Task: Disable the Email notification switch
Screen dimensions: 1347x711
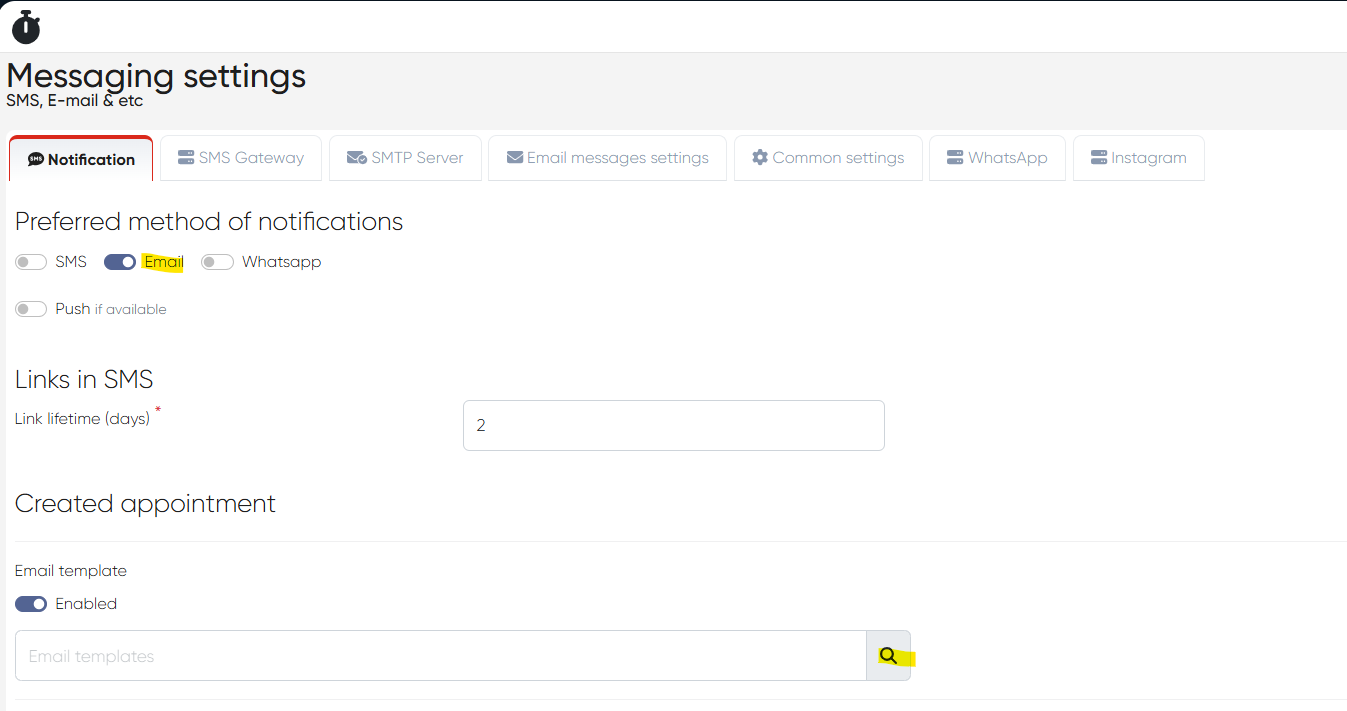Action: (x=120, y=262)
